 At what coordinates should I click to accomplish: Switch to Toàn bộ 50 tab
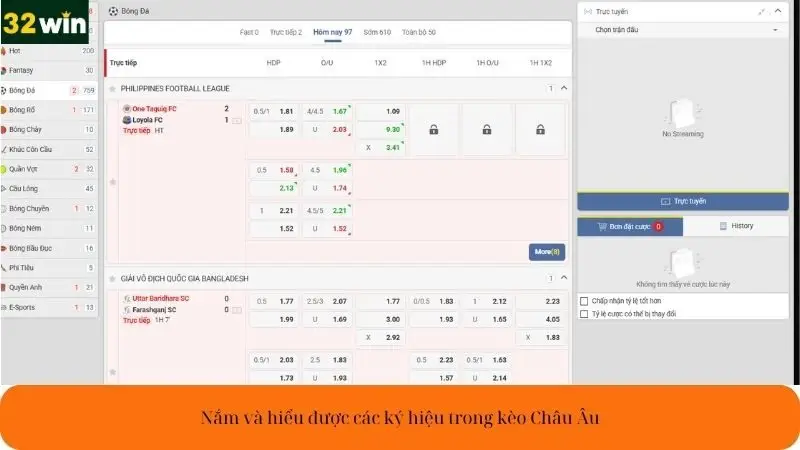[x=419, y=32]
